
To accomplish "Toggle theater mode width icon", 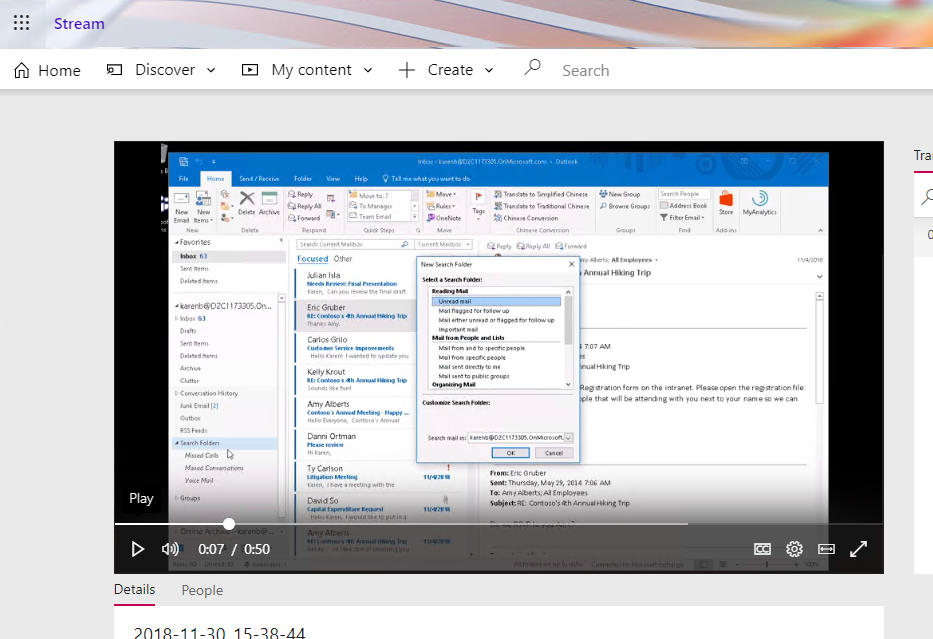I will coord(826,549).
